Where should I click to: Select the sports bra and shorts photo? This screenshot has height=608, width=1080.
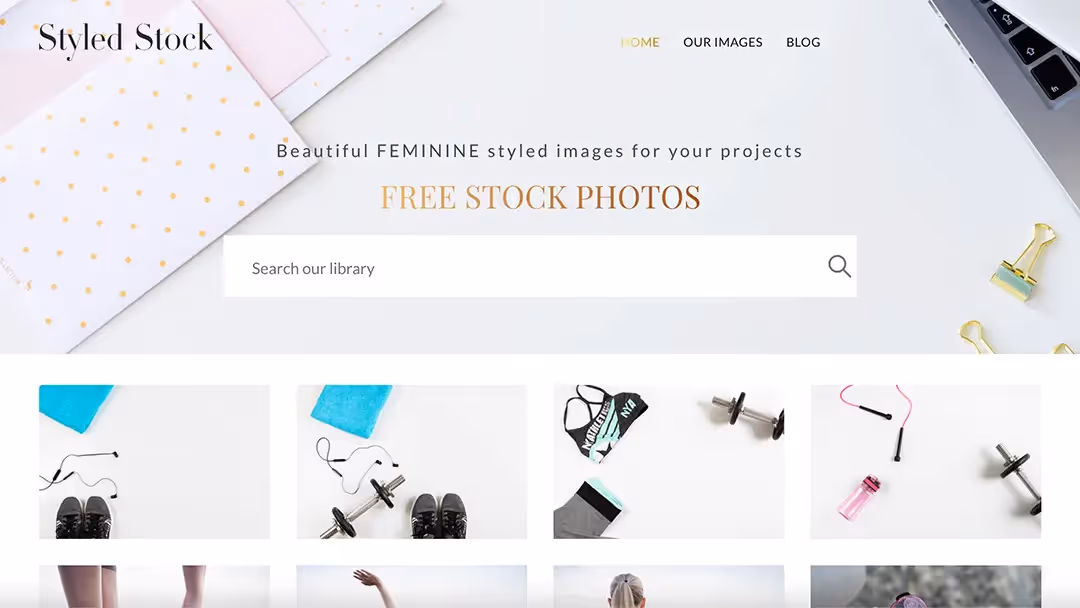[x=669, y=461]
